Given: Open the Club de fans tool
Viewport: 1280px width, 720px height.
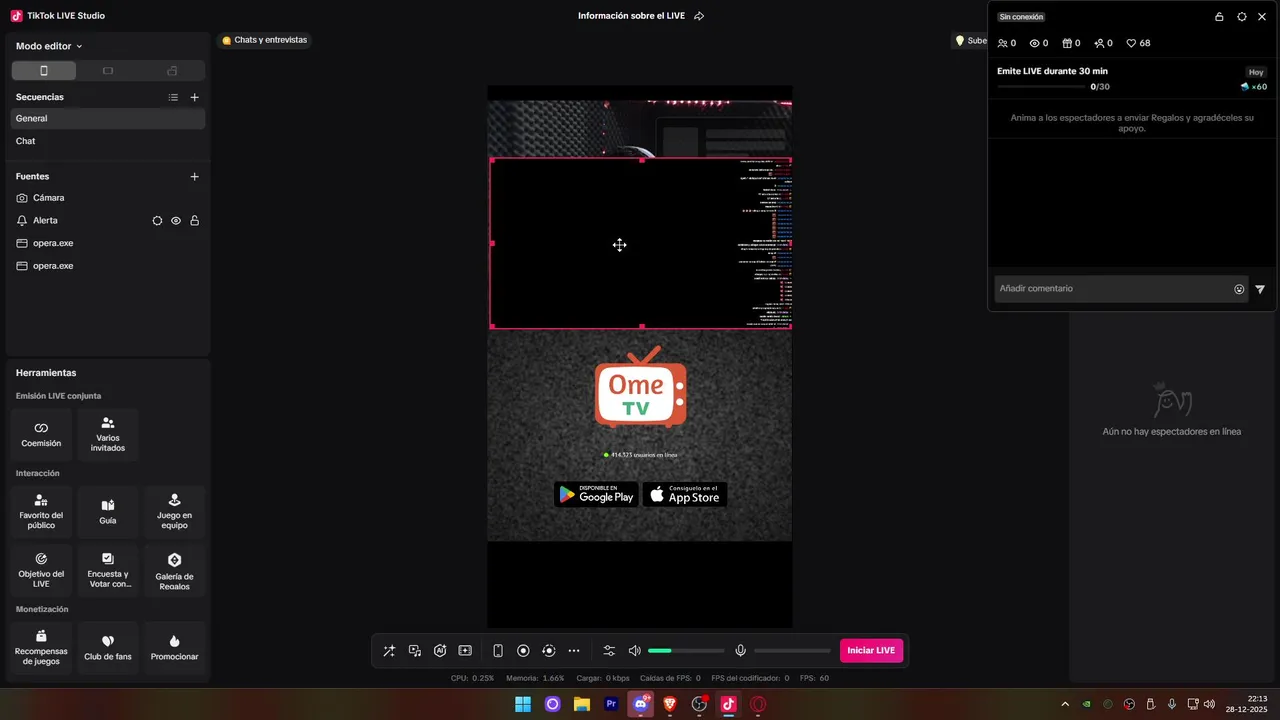Looking at the screenshot, I should click(108, 648).
